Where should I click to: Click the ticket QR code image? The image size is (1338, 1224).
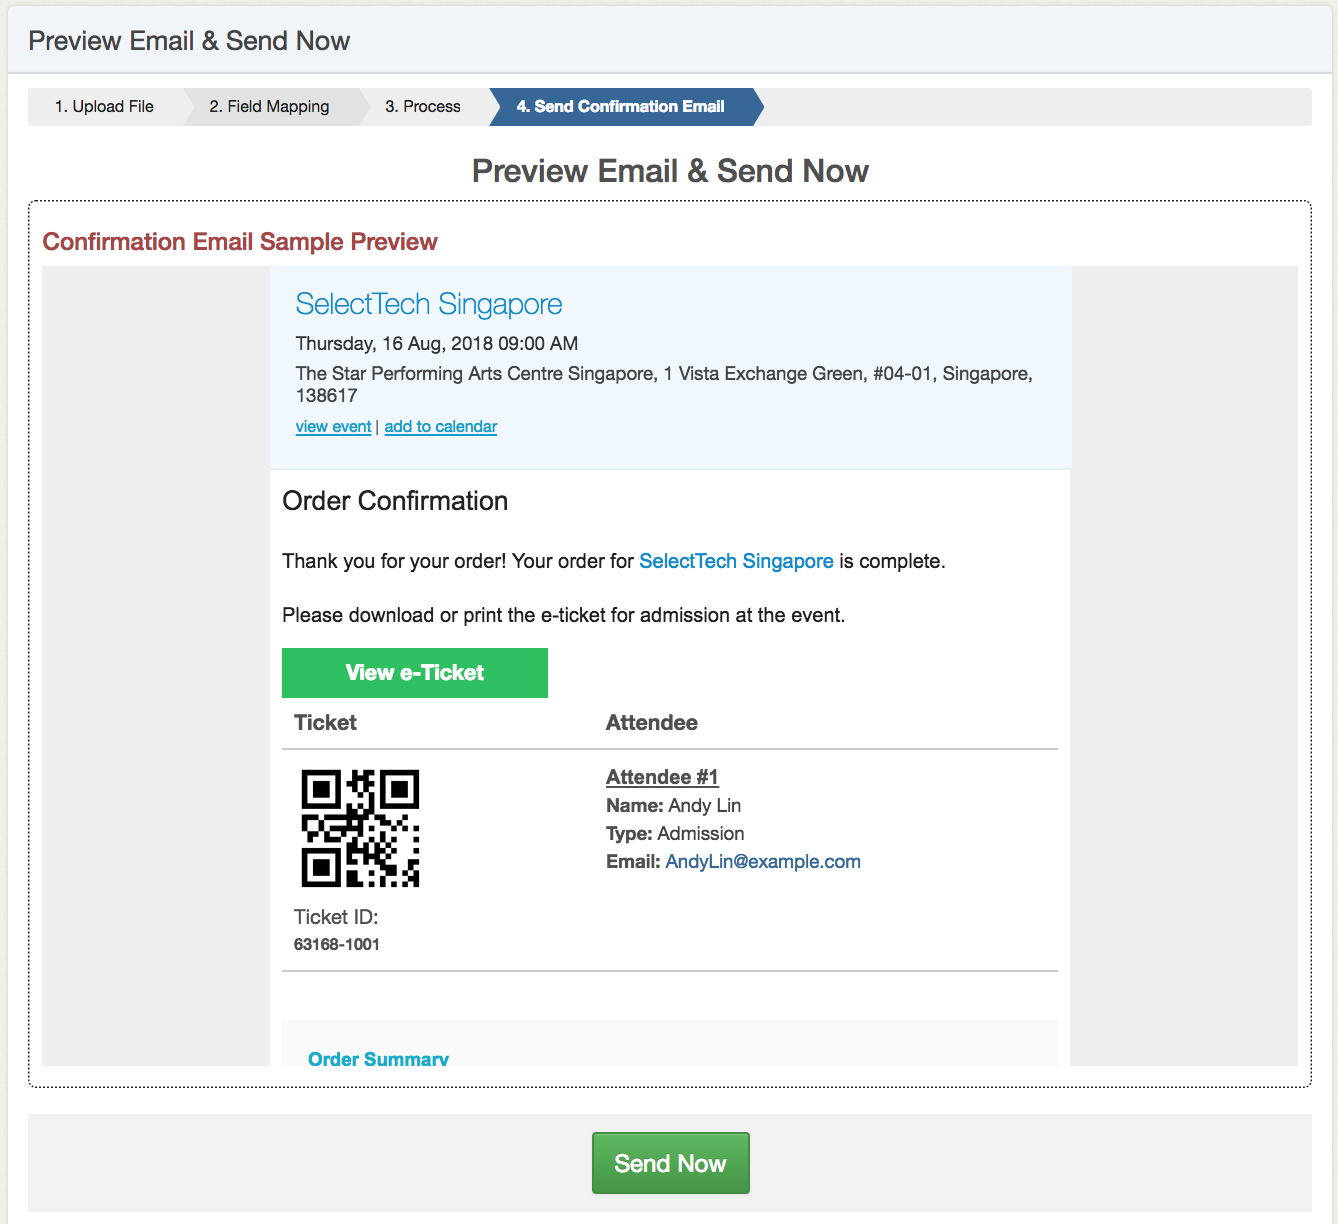tap(360, 828)
